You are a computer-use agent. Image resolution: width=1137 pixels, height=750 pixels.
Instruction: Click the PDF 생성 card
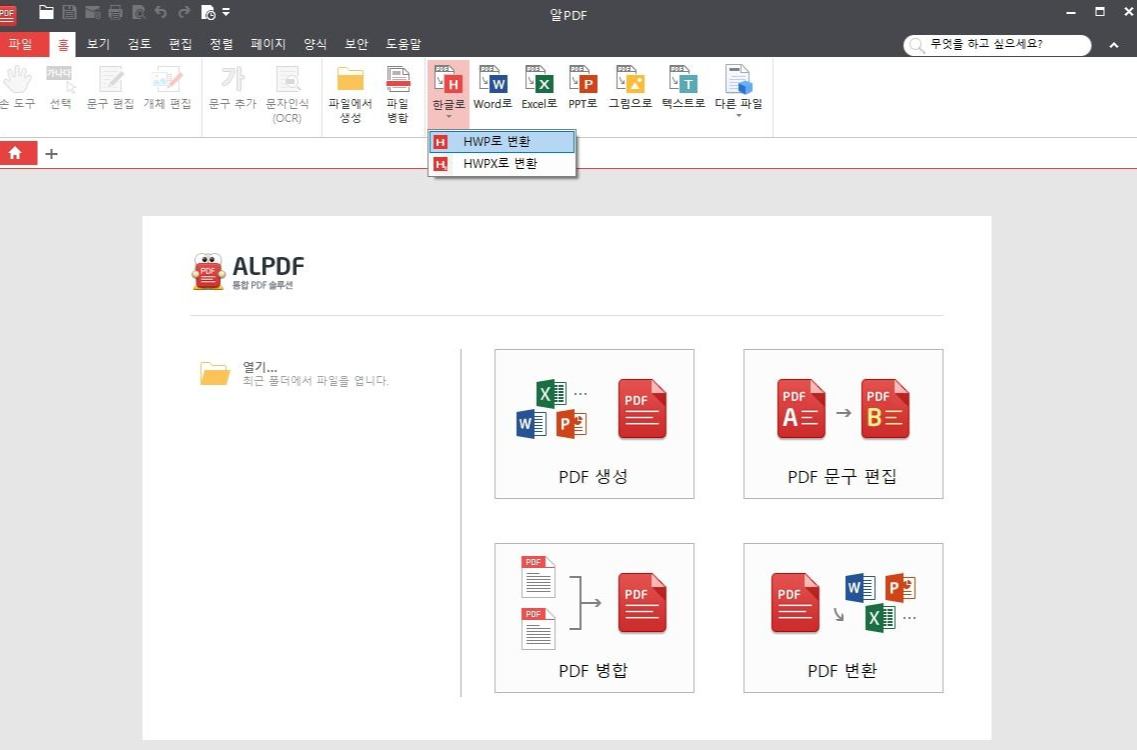point(594,424)
